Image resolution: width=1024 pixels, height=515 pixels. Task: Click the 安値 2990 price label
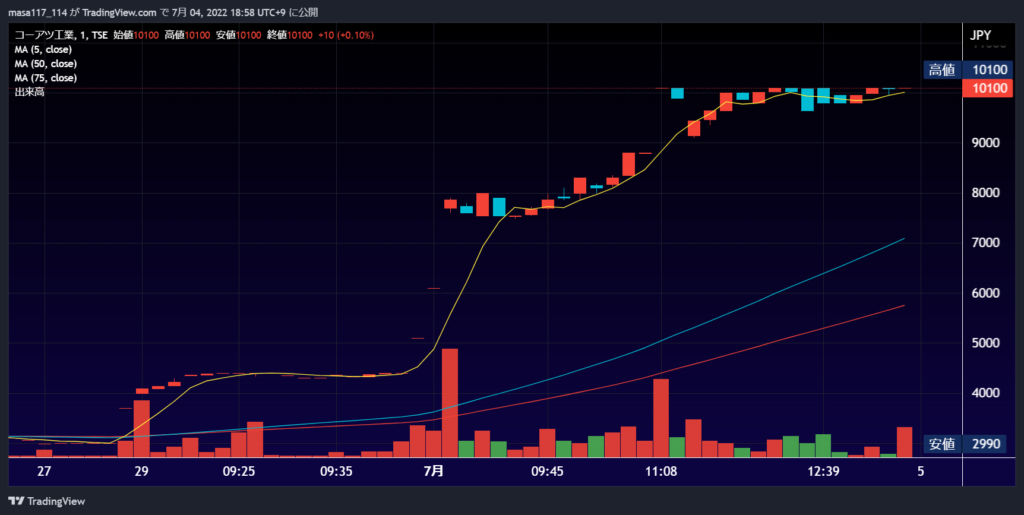point(965,444)
